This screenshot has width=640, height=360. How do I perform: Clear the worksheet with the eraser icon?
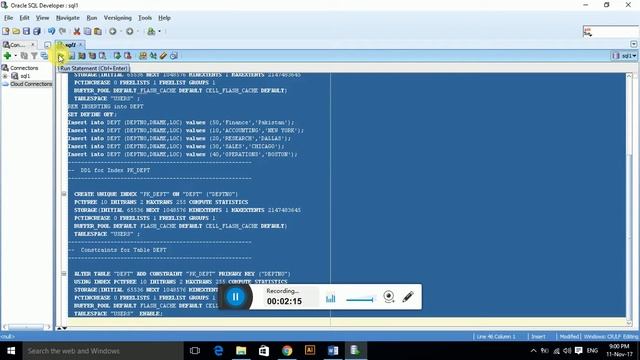tap(163, 56)
